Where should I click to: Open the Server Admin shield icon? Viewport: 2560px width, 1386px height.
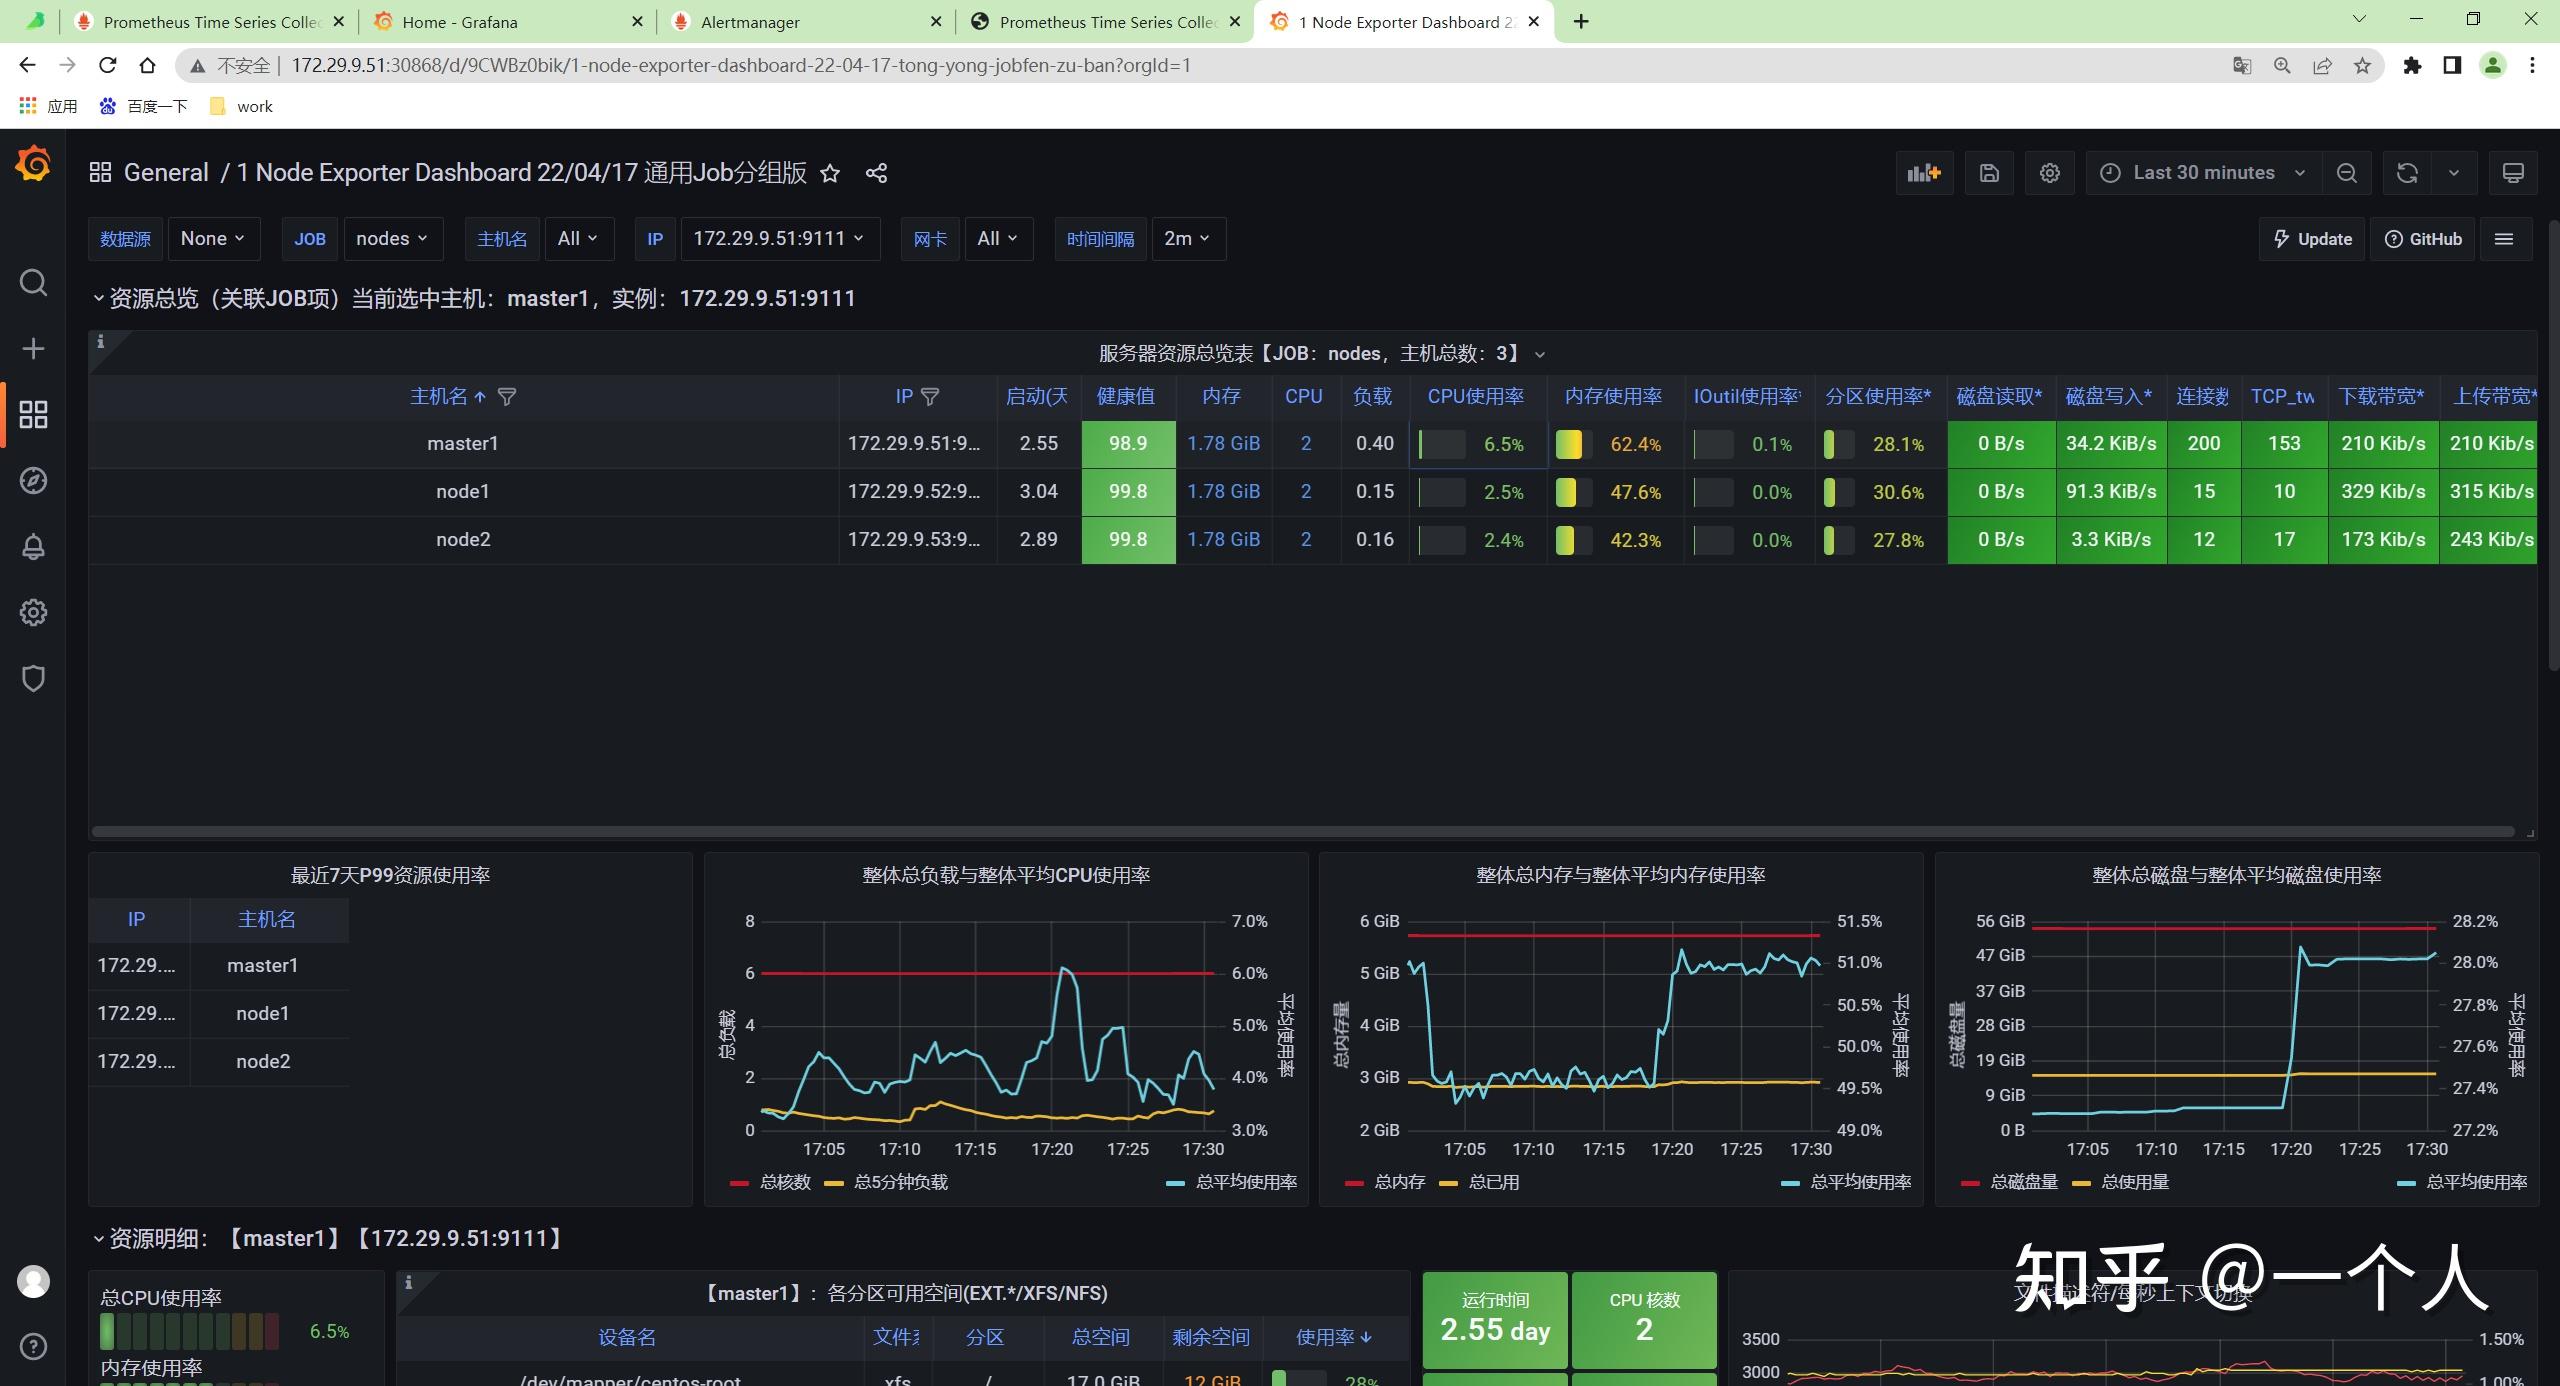tap(33, 678)
